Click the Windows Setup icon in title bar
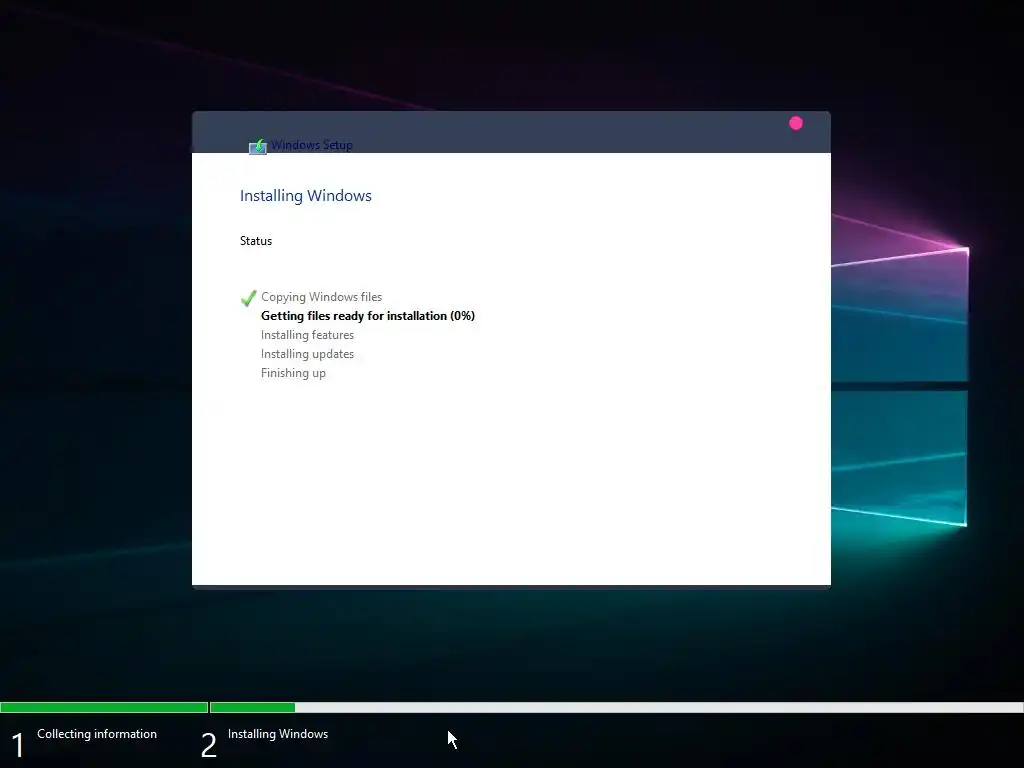The image size is (1024, 768). click(x=258, y=146)
